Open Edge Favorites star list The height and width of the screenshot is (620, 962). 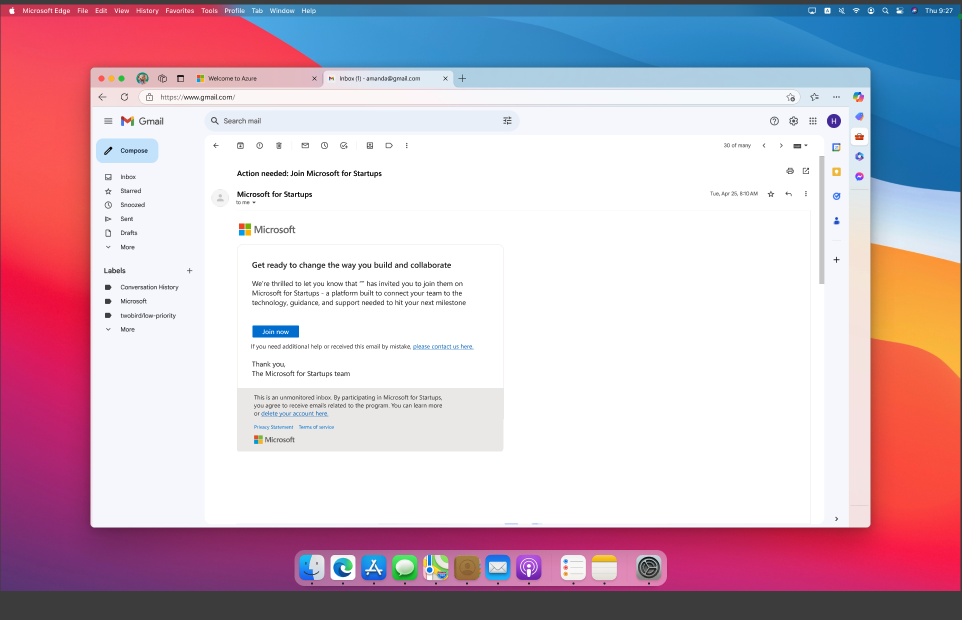click(x=815, y=97)
